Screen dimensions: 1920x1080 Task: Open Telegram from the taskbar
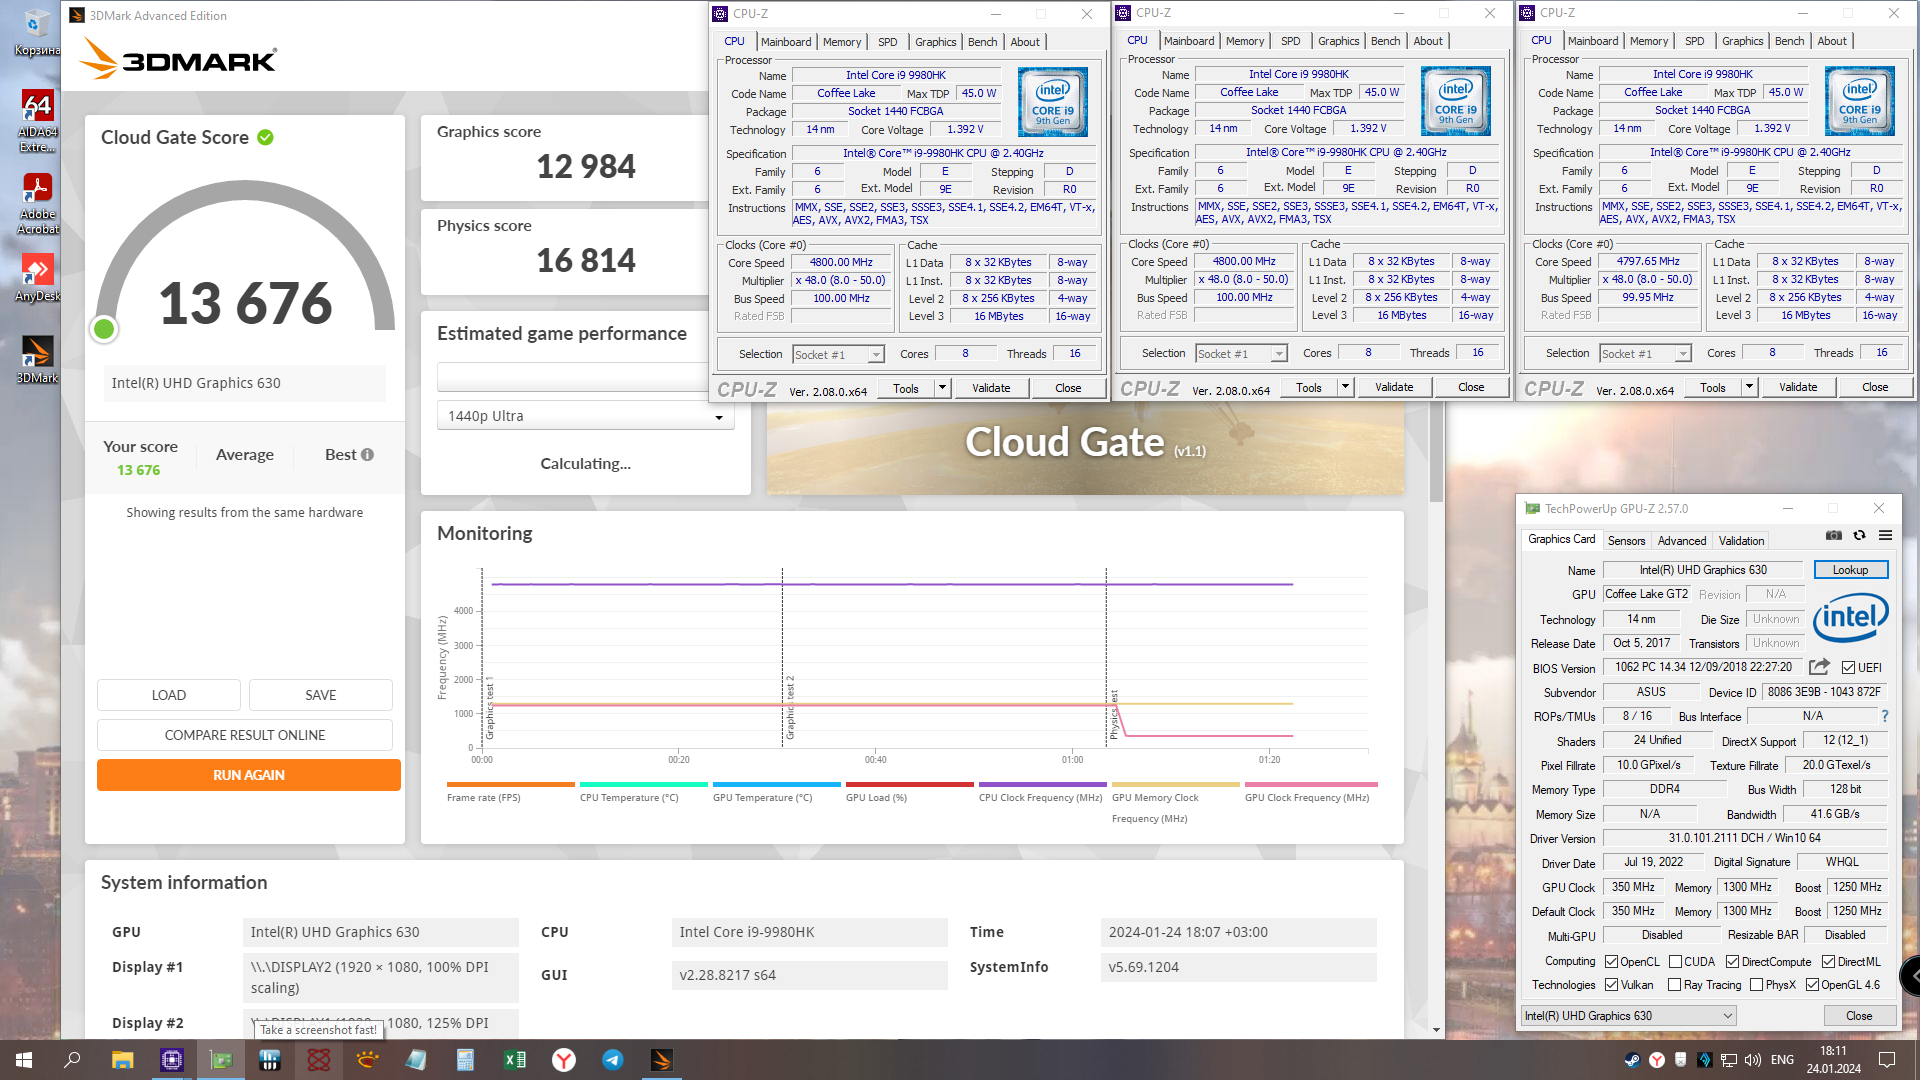coord(613,1060)
